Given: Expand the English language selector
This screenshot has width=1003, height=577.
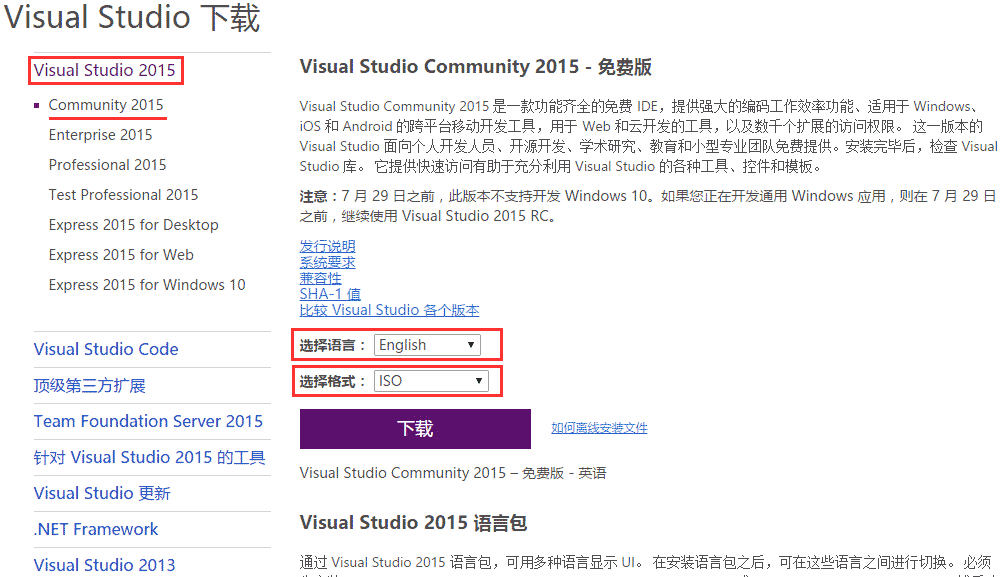Looking at the screenshot, I should click(427, 344).
